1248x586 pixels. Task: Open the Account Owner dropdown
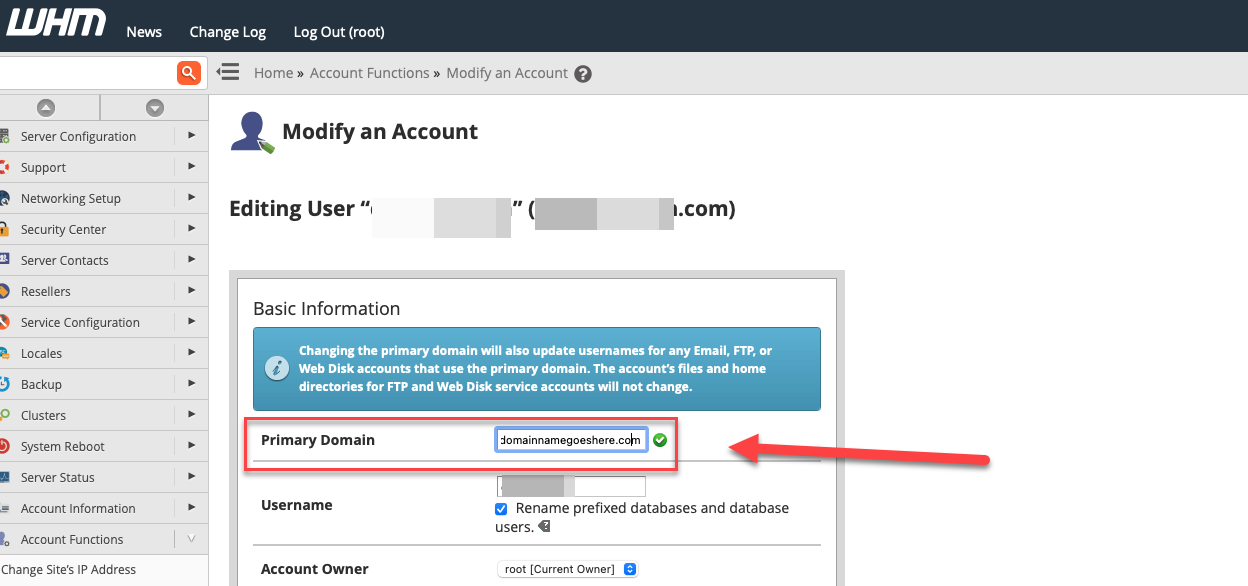point(568,569)
